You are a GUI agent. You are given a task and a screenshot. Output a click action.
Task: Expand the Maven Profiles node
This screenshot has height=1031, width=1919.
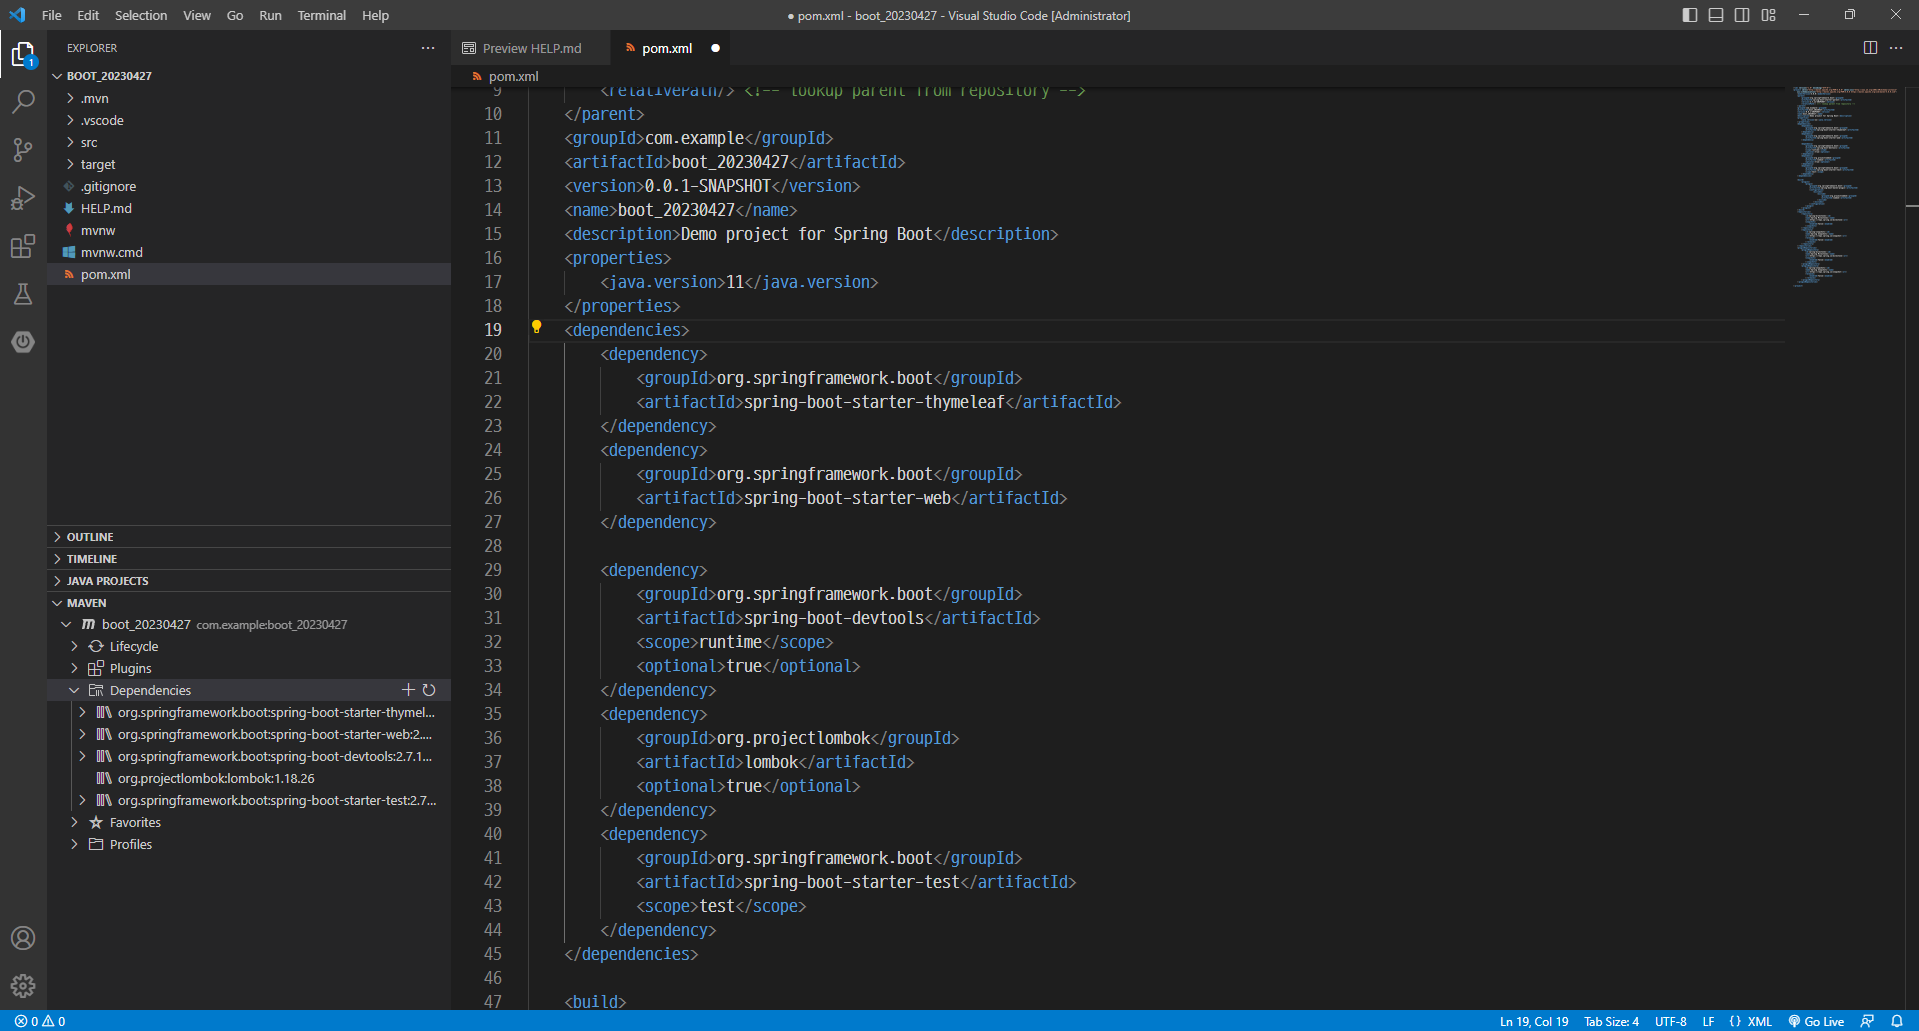coord(248,844)
